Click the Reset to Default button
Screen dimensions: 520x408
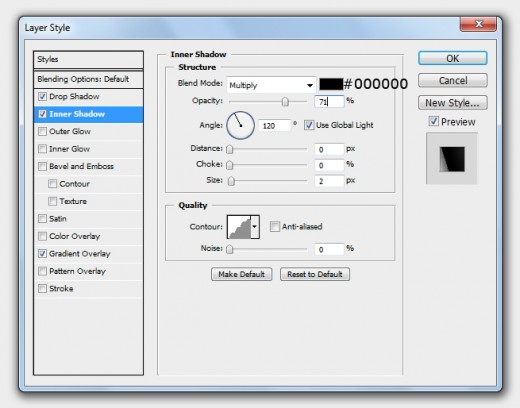(315, 274)
